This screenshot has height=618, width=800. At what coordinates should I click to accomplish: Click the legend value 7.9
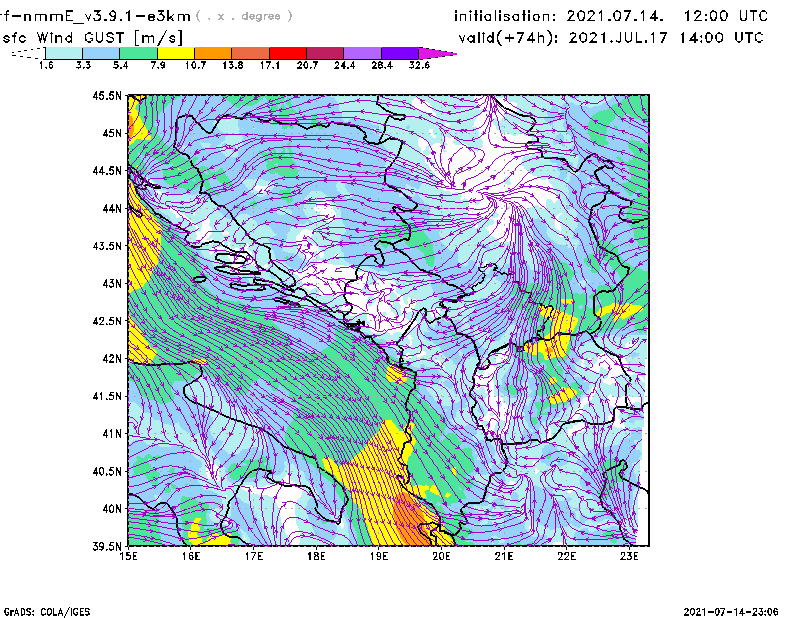[x=158, y=65]
